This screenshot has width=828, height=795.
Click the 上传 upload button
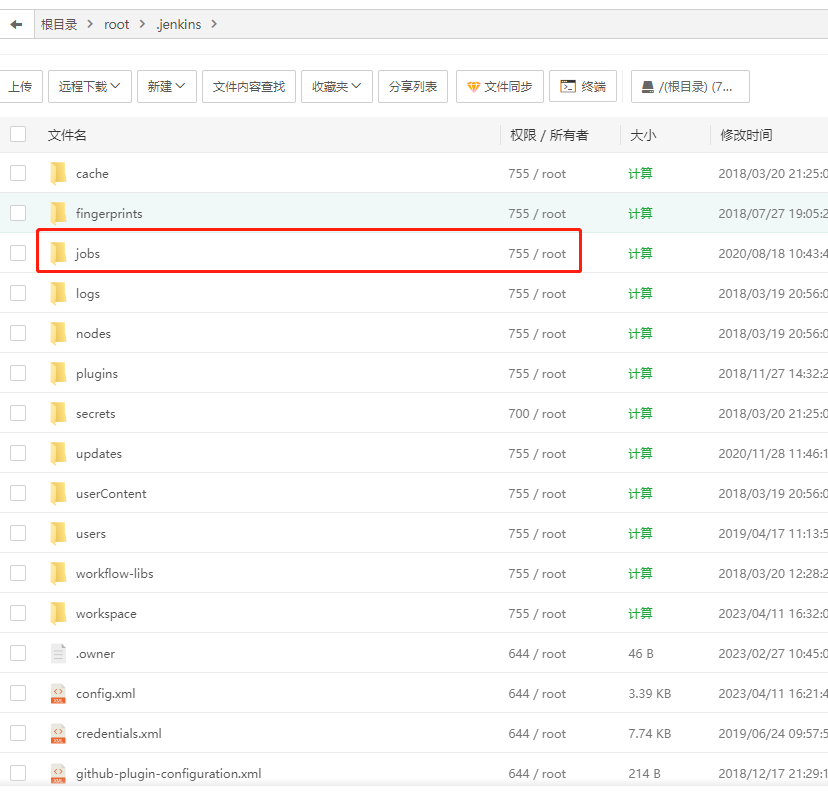20,87
